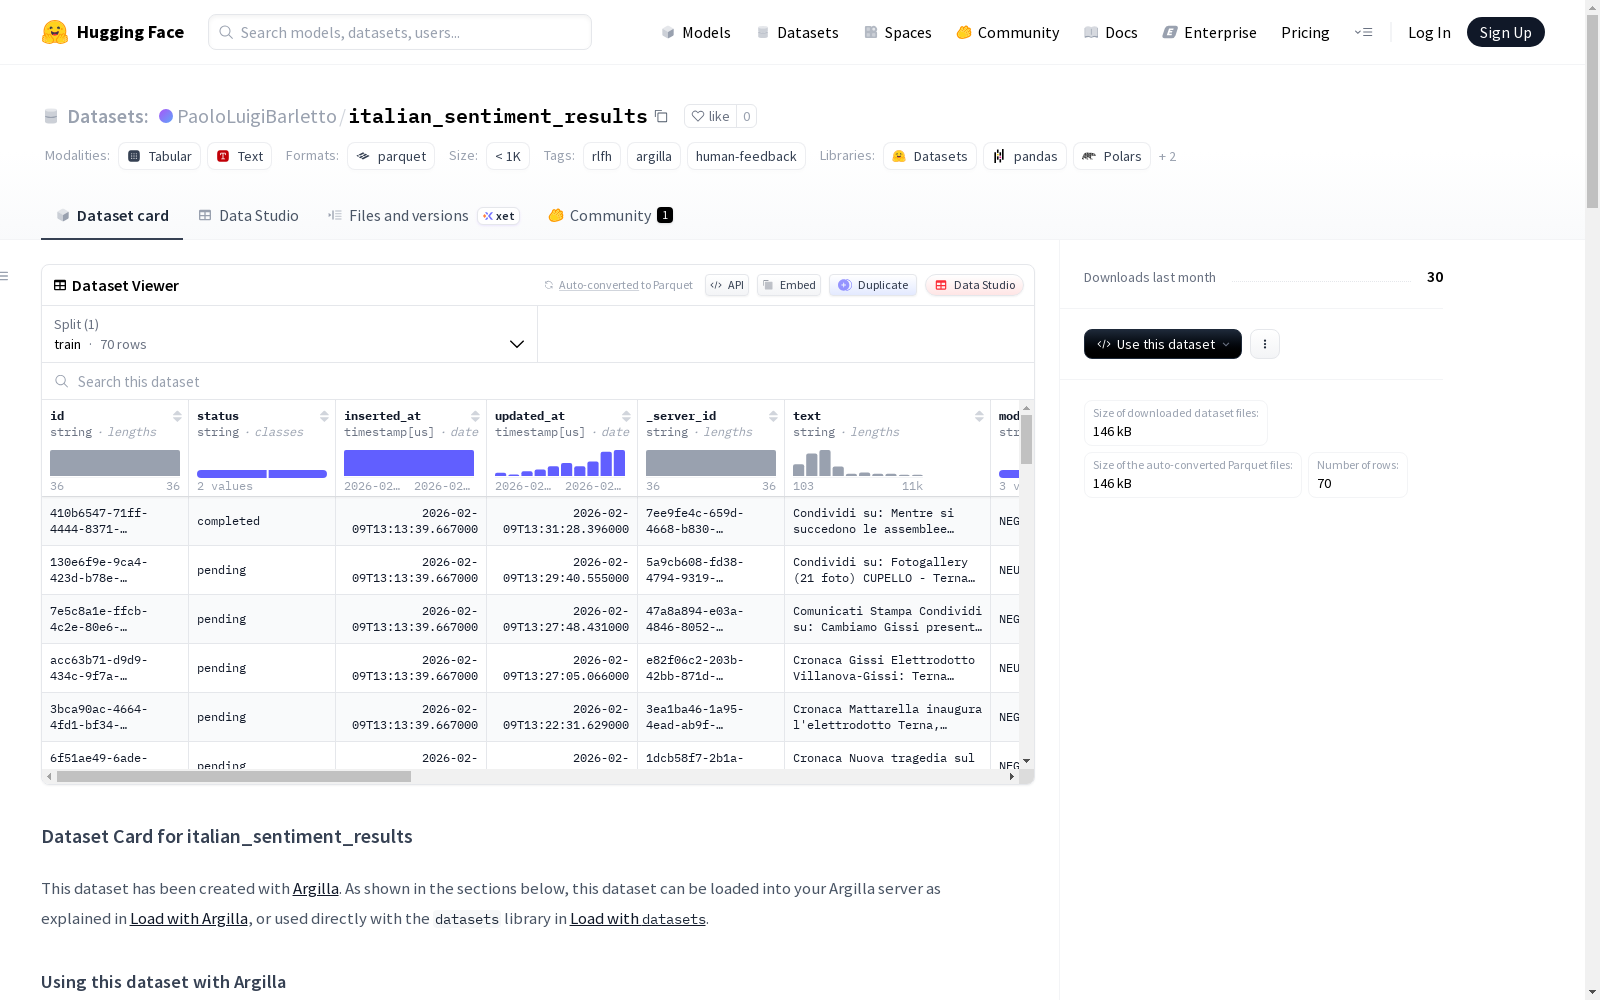Sort the inserted_at column
Viewport: 1600px width, 1000px height.
pos(475,416)
